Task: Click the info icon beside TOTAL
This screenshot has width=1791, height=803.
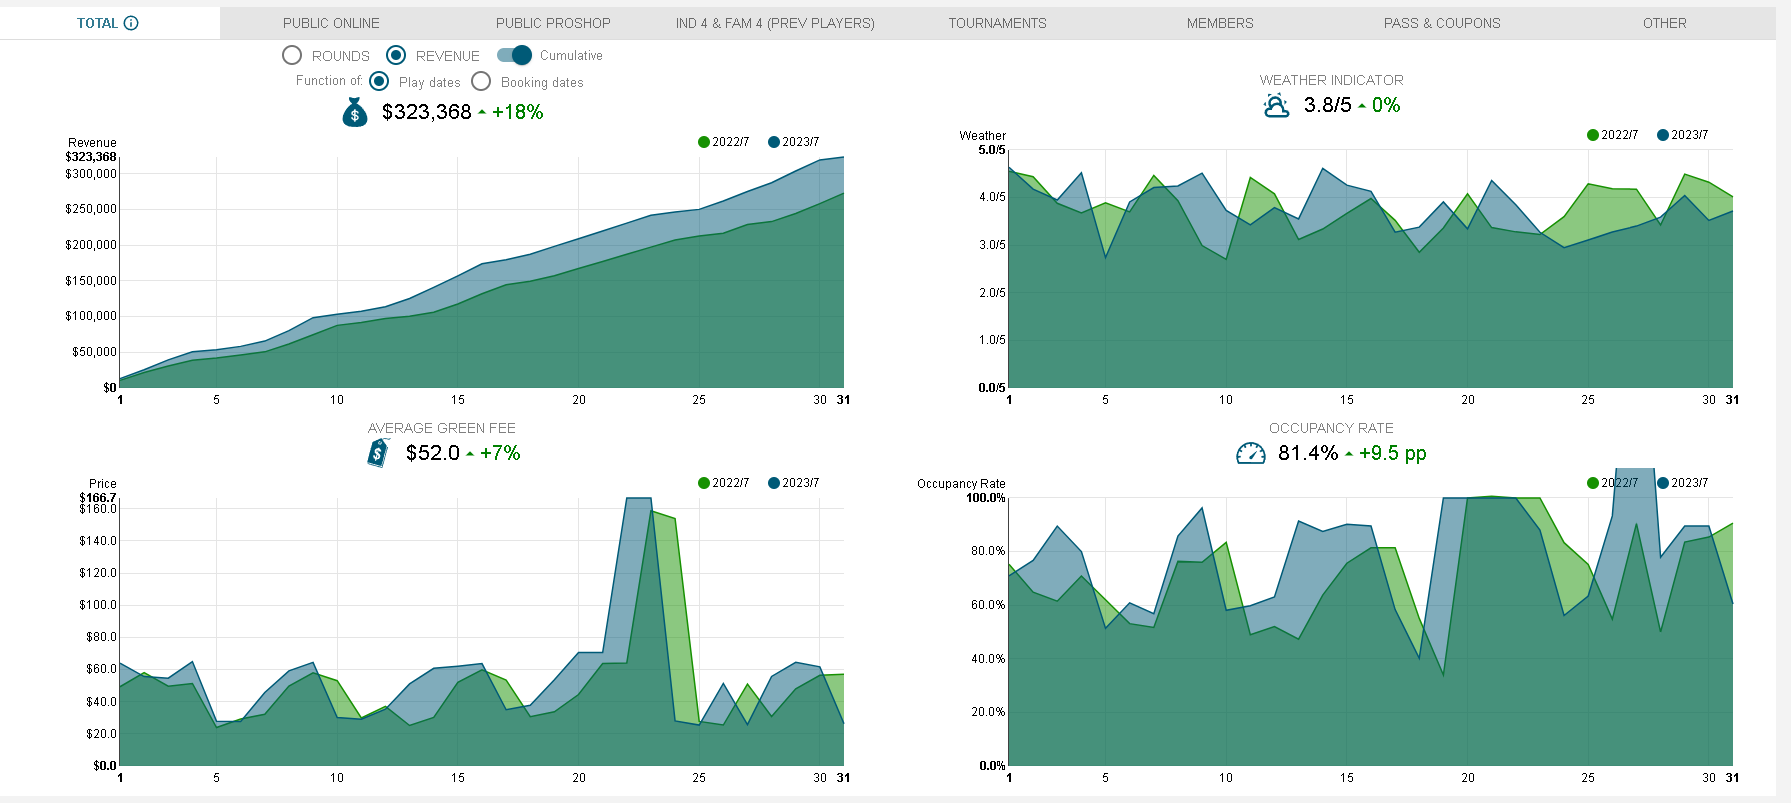Action: pyautogui.click(x=131, y=23)
